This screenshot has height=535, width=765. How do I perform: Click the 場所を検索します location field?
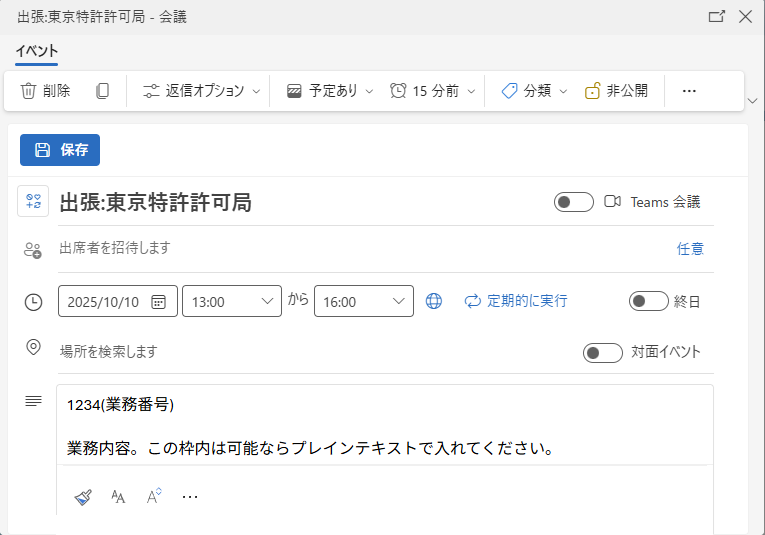317,352
